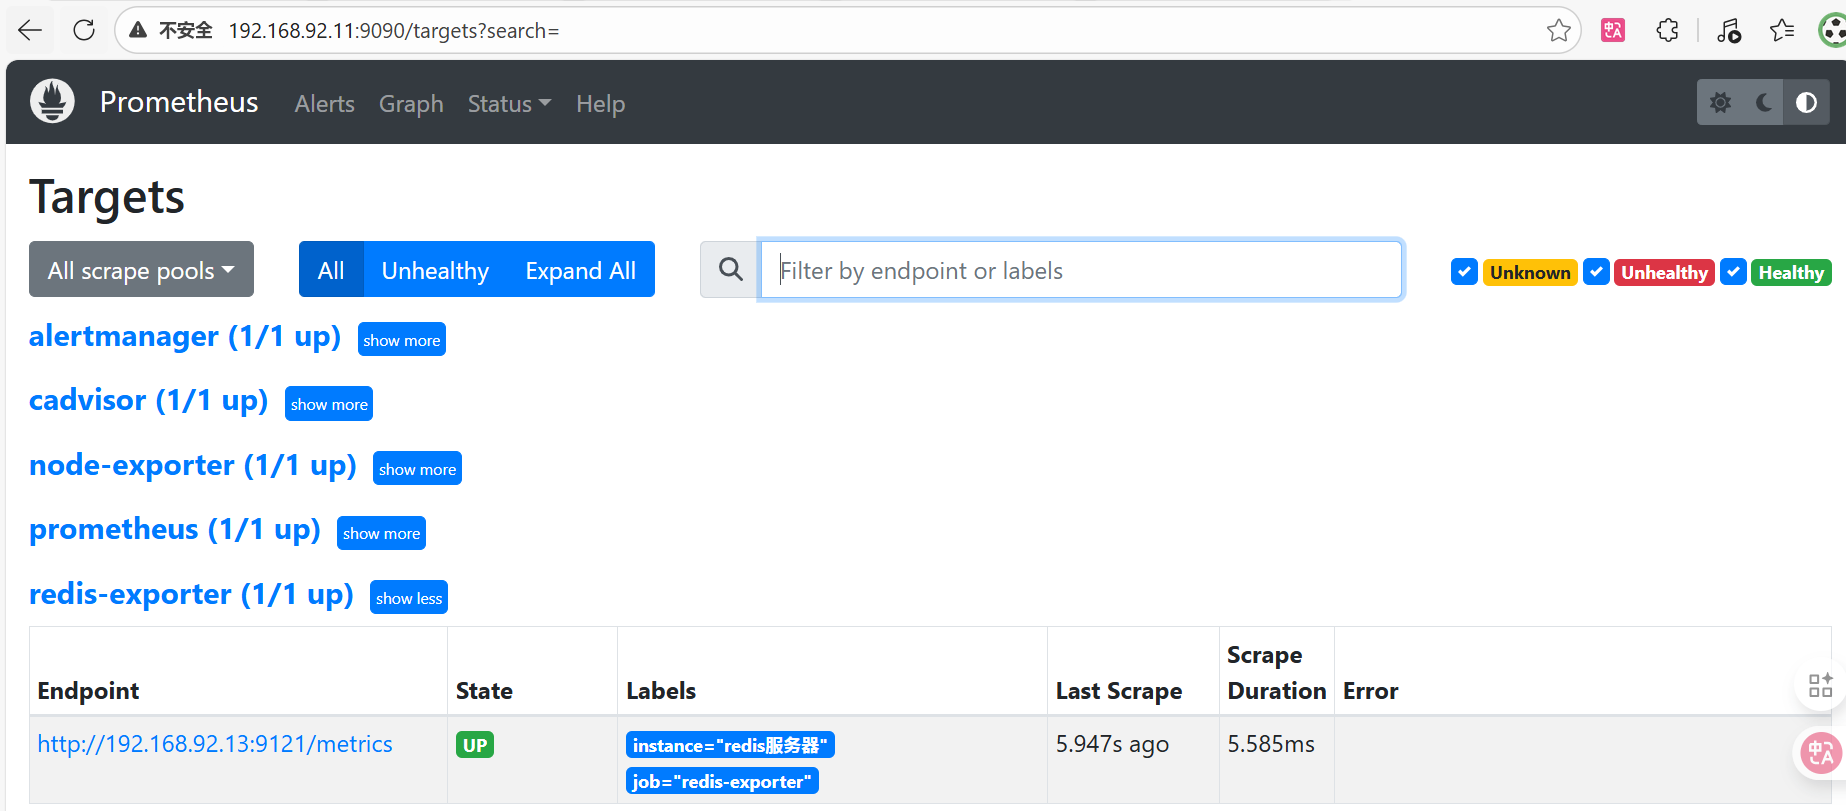Bookmark page with the star icon
The width and height of the screenshot is (1846, 811).
pyautogui.click(x=1558, y=31)
